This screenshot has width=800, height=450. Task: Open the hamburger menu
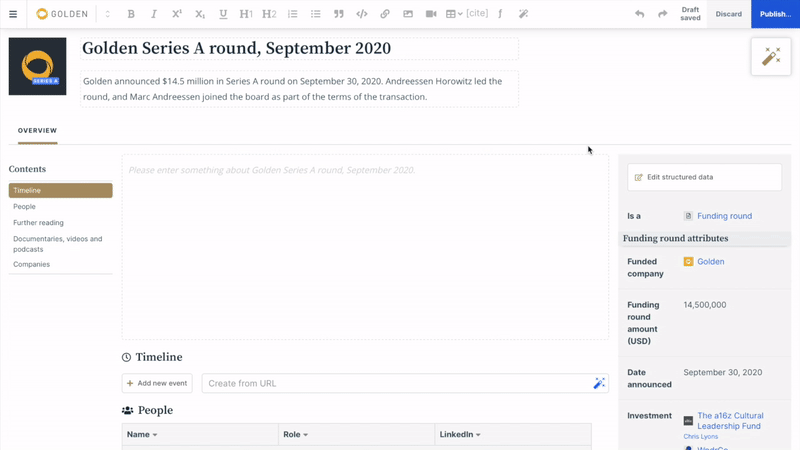tap(13, 14)
